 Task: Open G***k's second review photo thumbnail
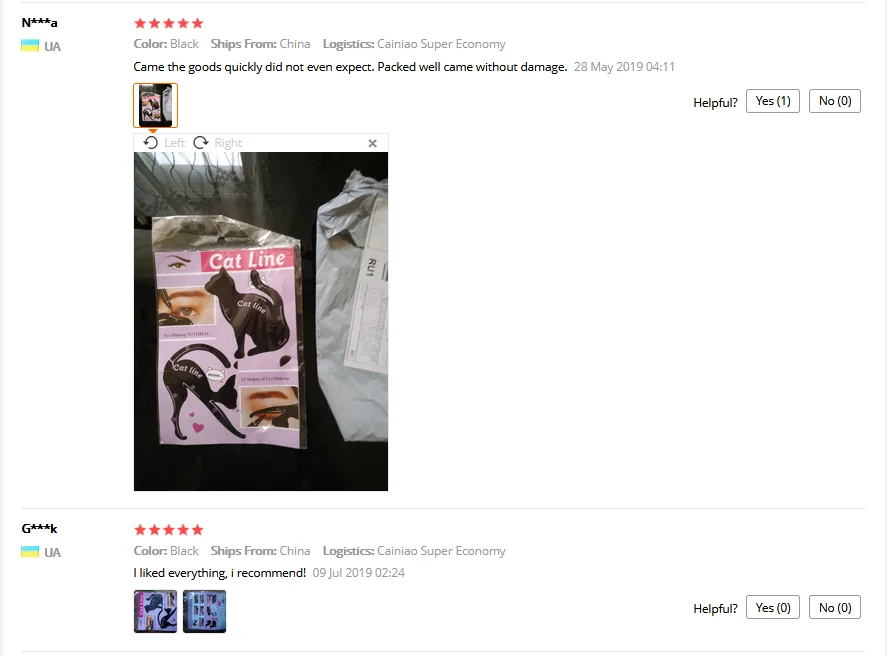pyautogui.click(x=204, y=611)
